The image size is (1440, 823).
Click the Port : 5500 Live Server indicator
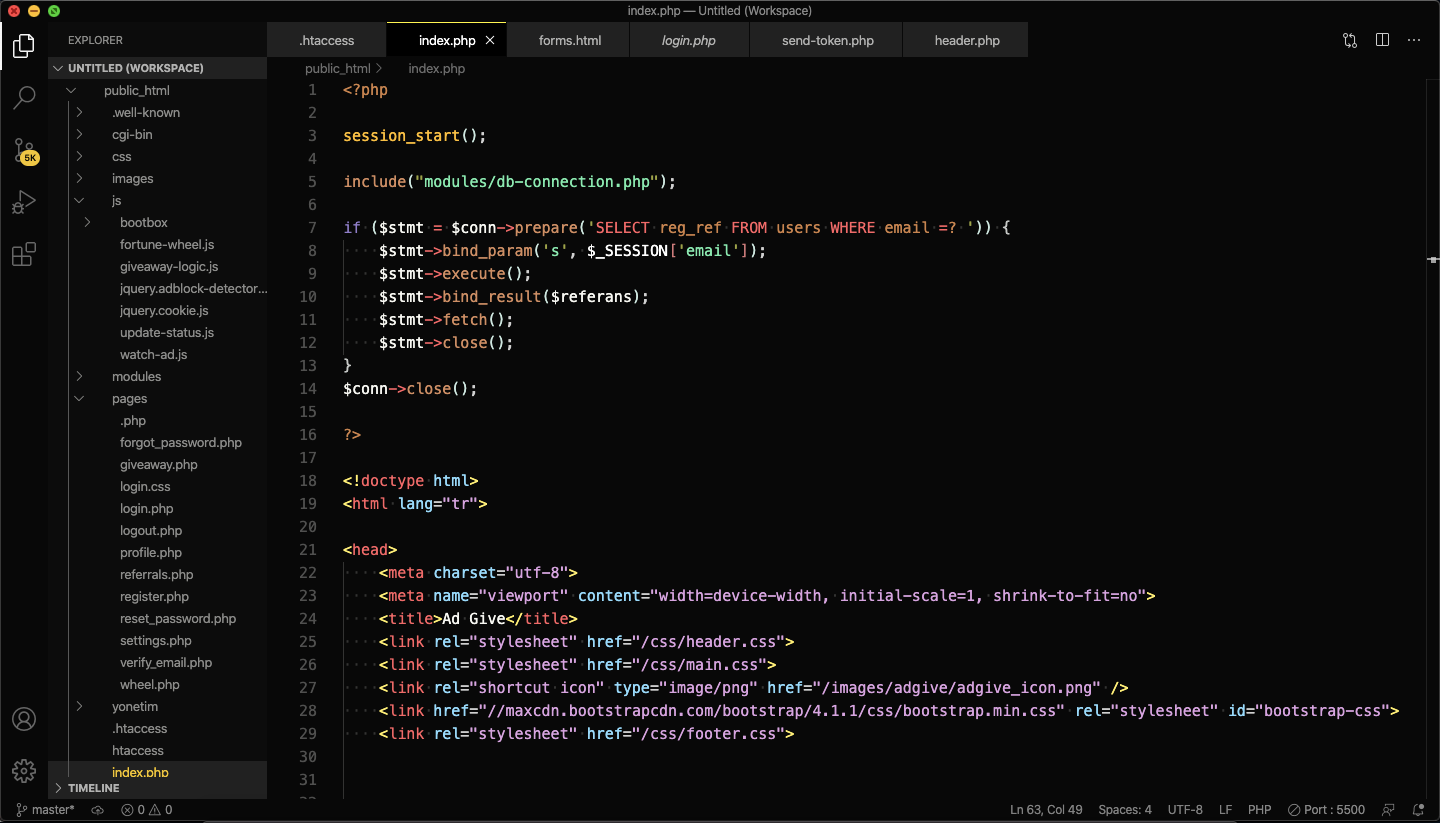point(1327,810)
